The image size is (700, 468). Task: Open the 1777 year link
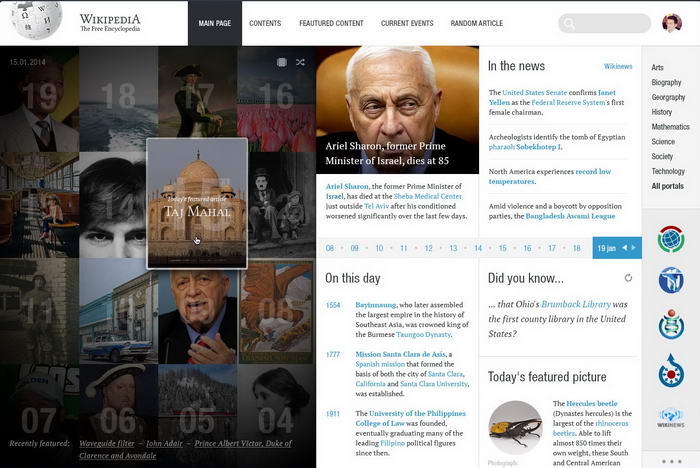[x=333, y=354]
